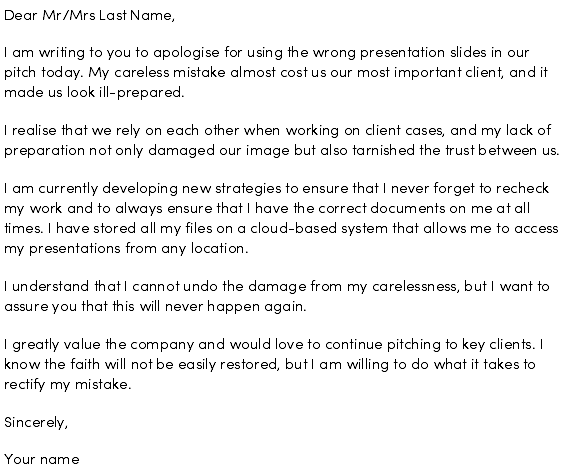
Task: Click the words 'I understand' starting the fourth paragraph
Action: click(47, 287)
